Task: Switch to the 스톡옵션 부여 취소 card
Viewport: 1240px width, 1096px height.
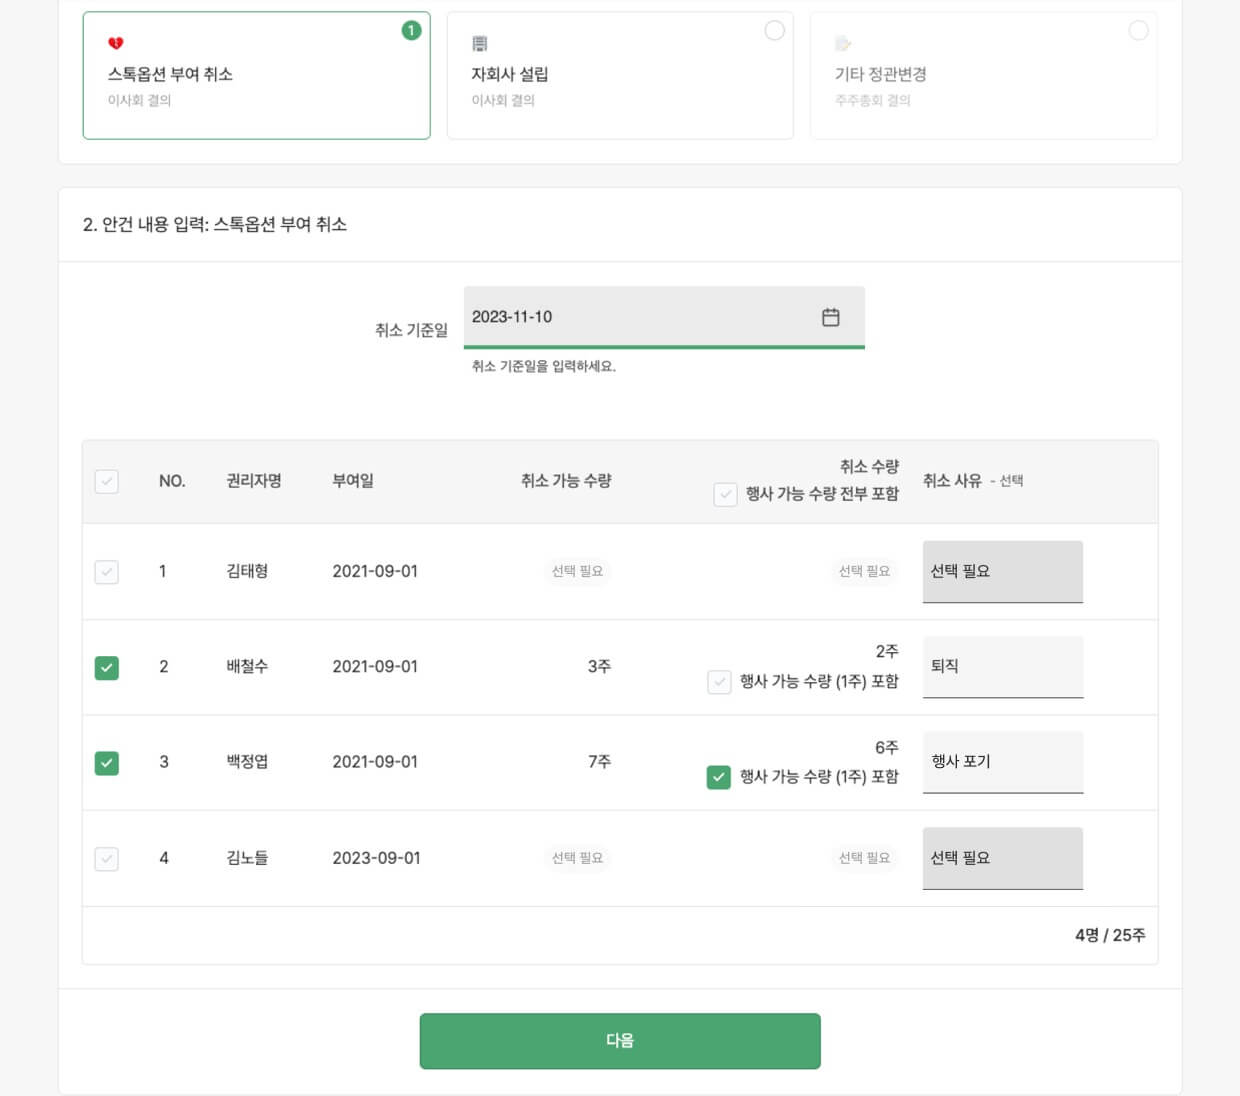Action: (256, 75)
